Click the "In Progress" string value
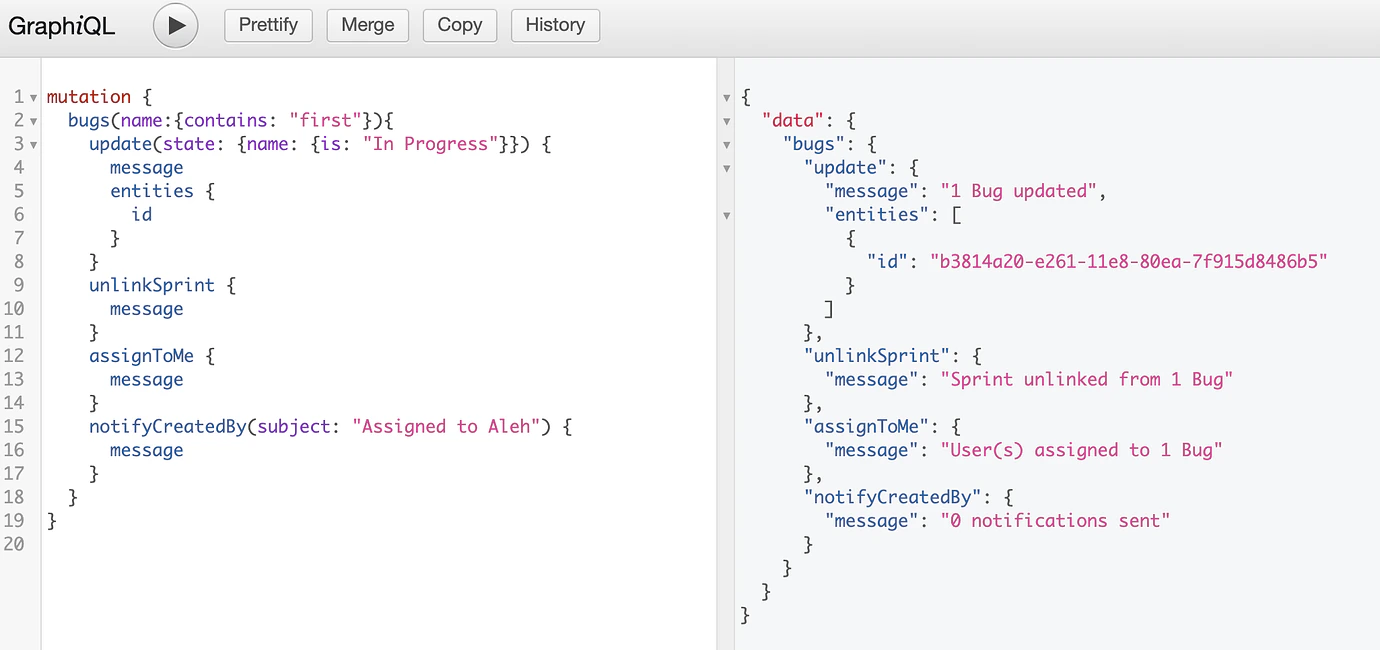The width and height of the screenshot is (1380, 650). click(x=432, y=144)
